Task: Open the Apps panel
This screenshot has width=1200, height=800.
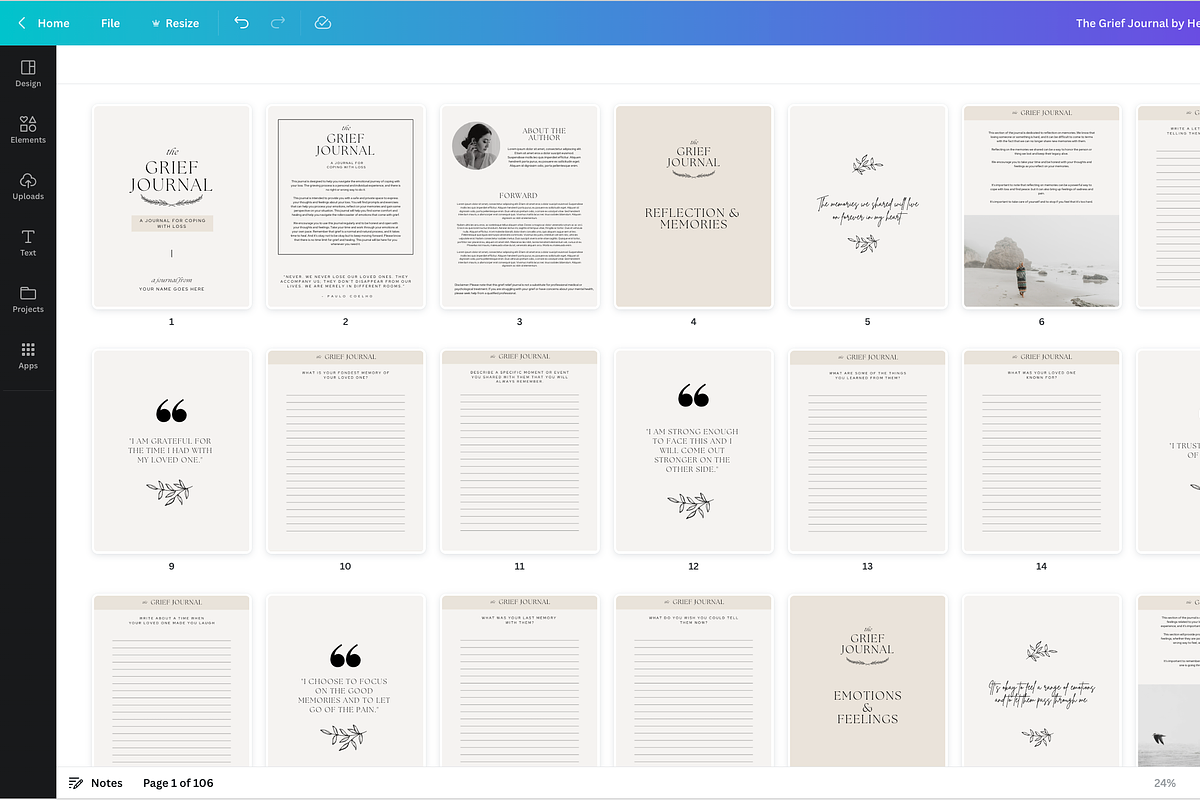Action: [28, 356]
